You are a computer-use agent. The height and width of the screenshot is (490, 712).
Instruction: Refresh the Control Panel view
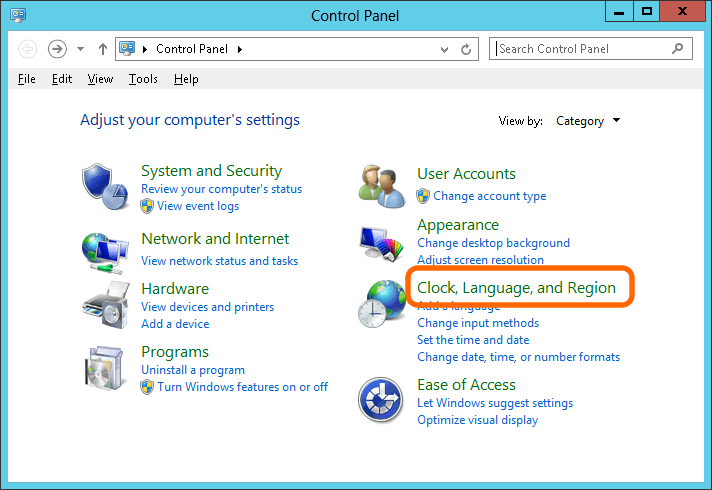[x=466, y=49]
